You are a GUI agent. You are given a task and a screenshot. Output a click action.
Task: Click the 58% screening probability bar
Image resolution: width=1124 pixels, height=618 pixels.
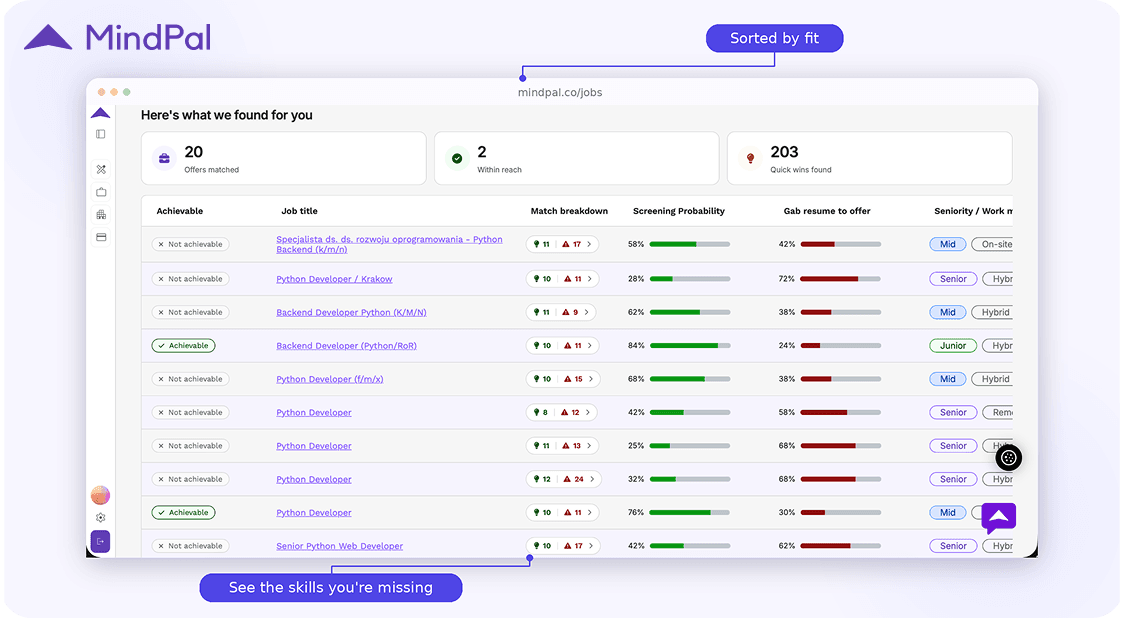click(x=690, y=244)
